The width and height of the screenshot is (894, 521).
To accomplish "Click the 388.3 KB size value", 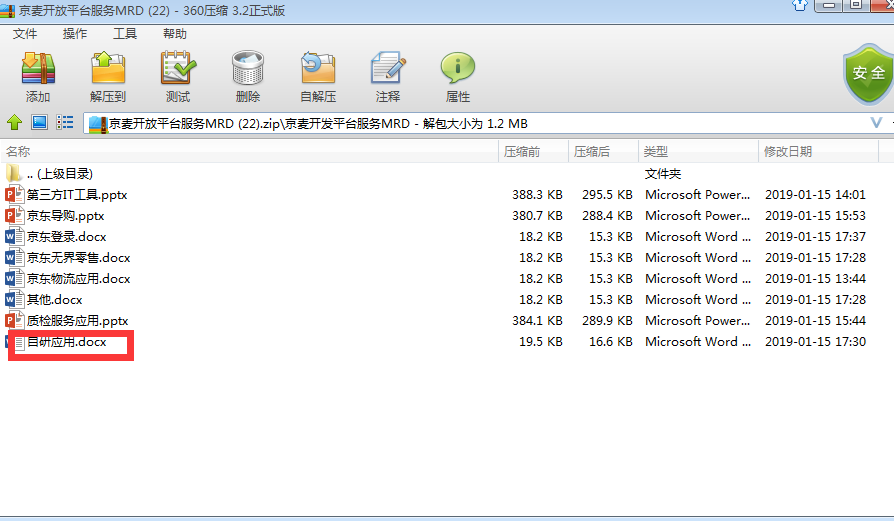I will tap(537, 194).
